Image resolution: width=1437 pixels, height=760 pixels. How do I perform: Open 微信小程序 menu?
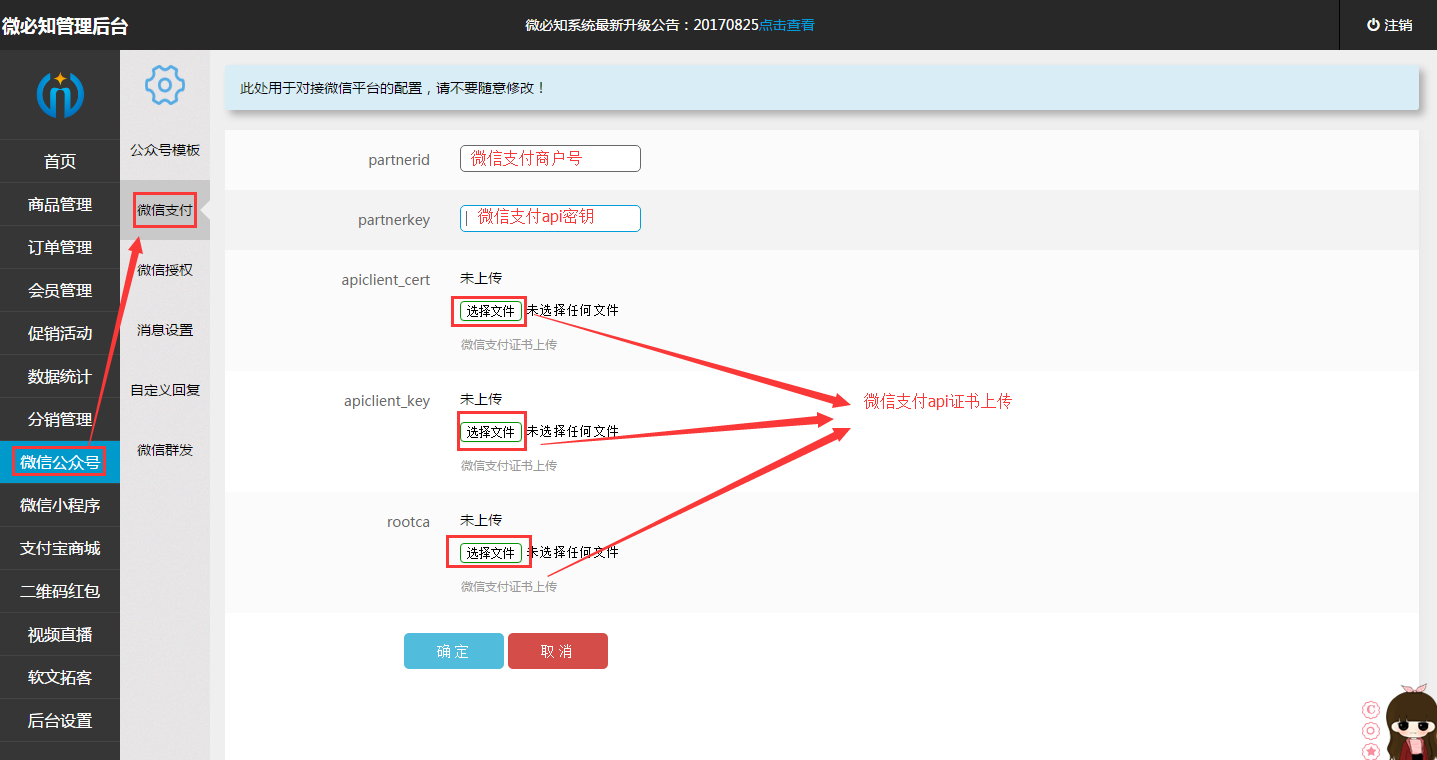point(60,505)
